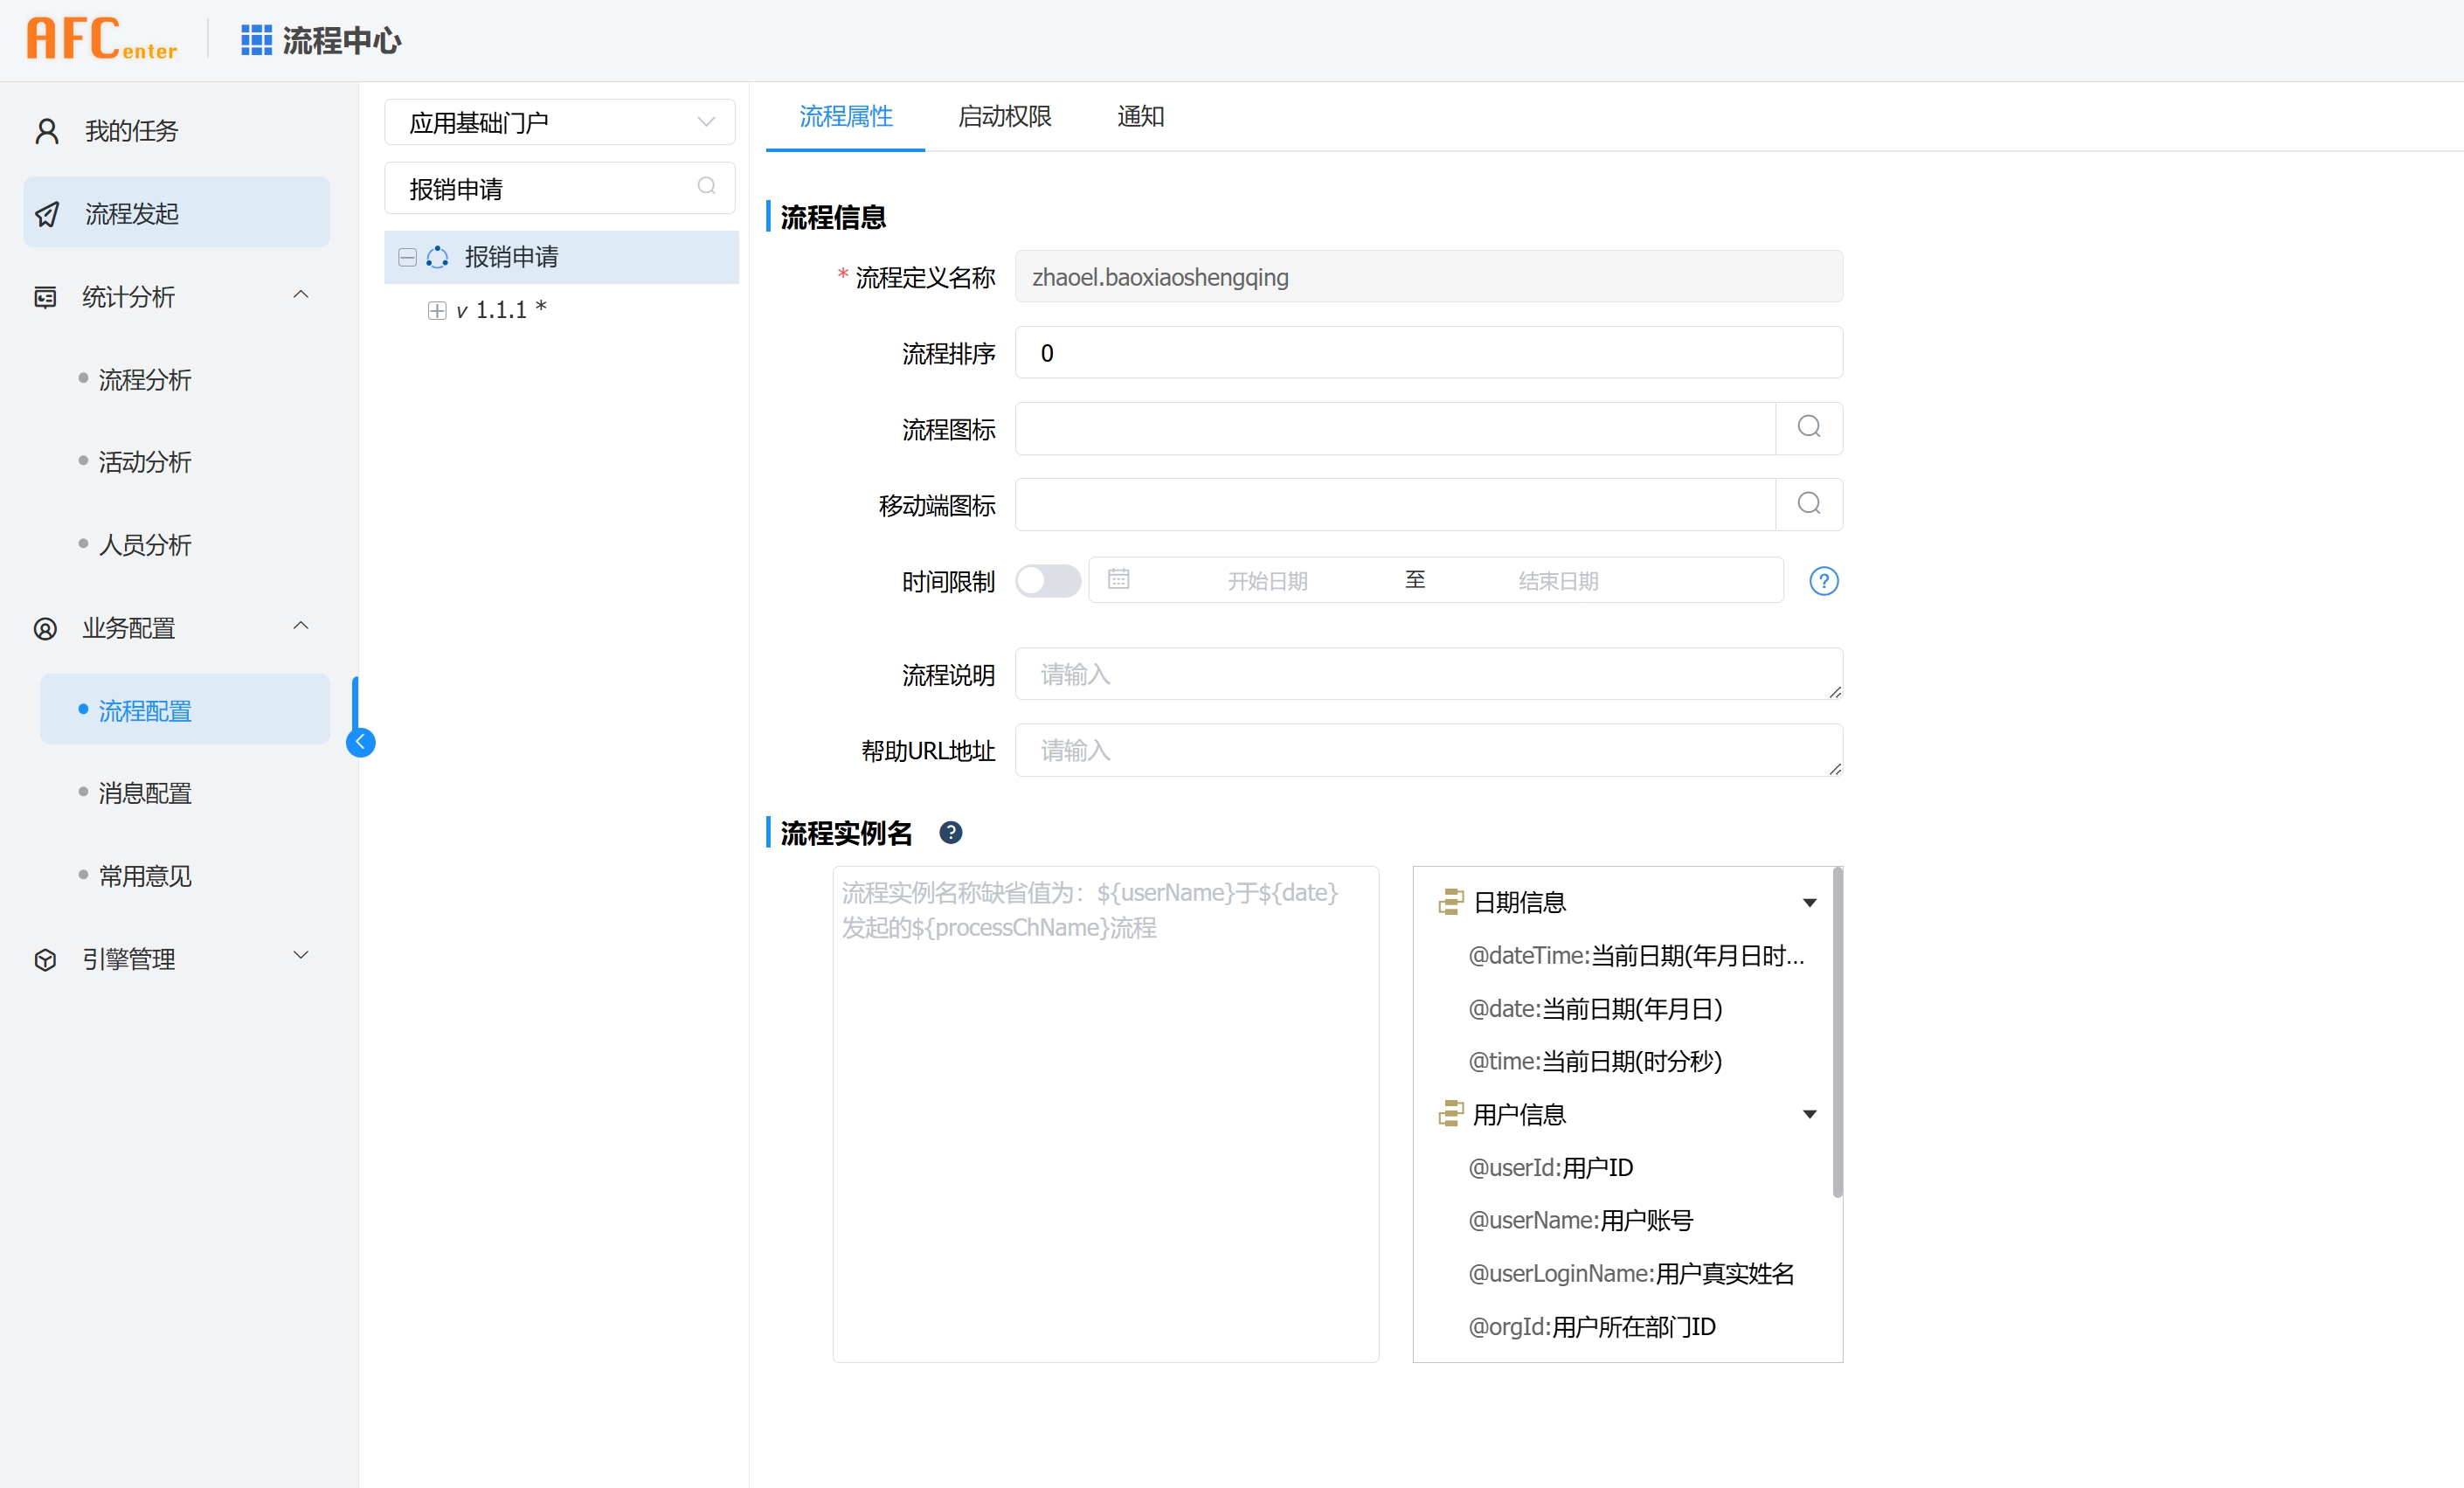The width and height of the screenshot is (2464, 1488).
Task: Click the help icon beside time limit
Action: pos(1823,581)
